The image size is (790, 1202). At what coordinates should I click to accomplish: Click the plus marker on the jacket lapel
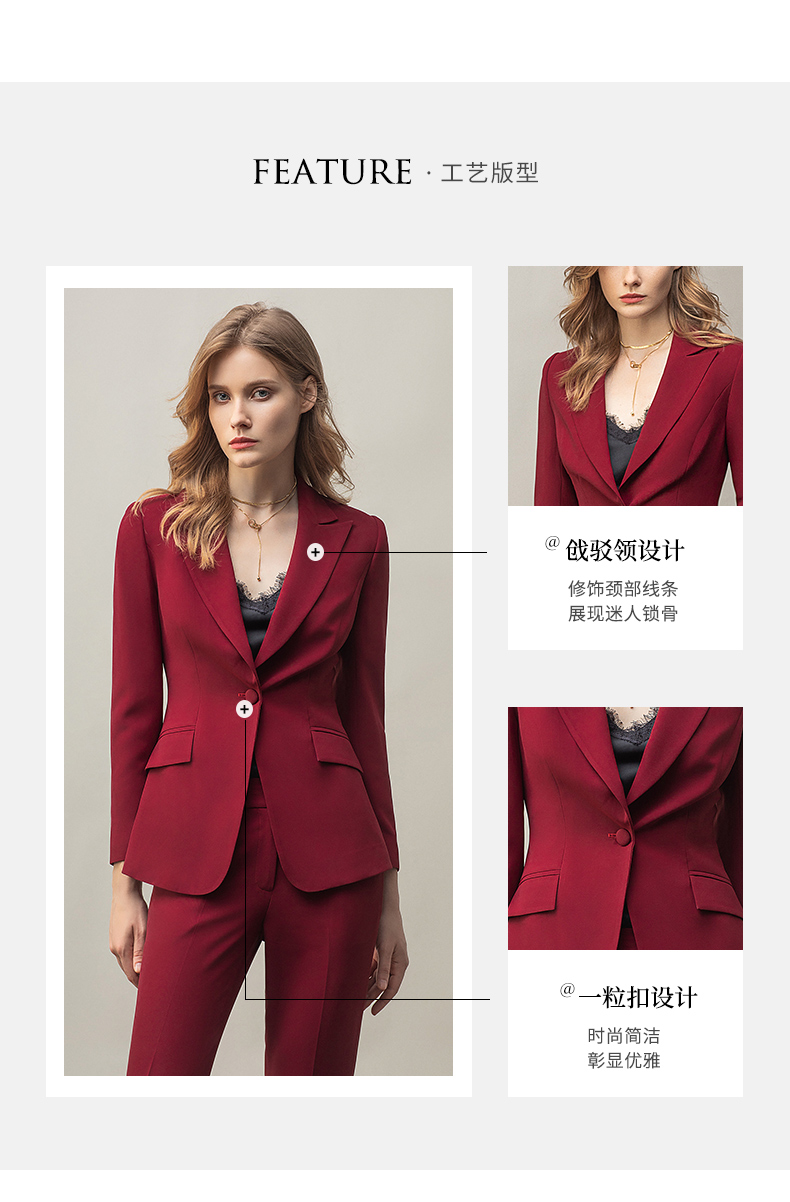coord(315,552)
